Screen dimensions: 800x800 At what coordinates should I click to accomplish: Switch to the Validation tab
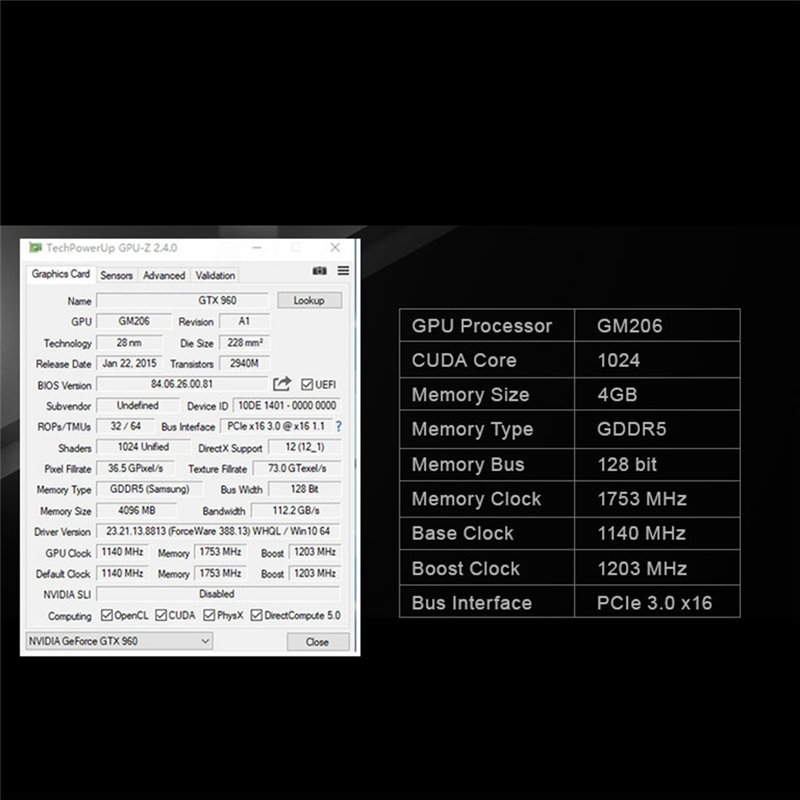(x=215, y=276)
